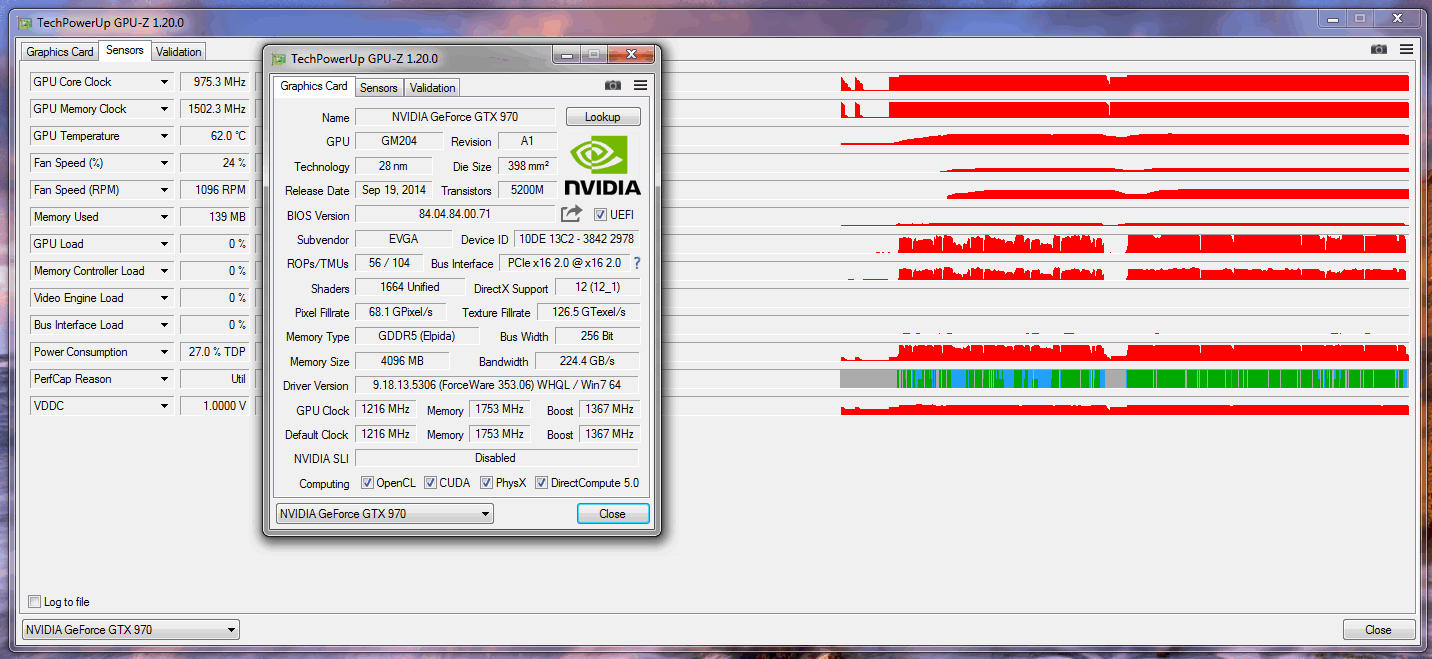1432x659 pixels.
Task: Click the Bus Interface question mark help
Action: pos(636,263)
